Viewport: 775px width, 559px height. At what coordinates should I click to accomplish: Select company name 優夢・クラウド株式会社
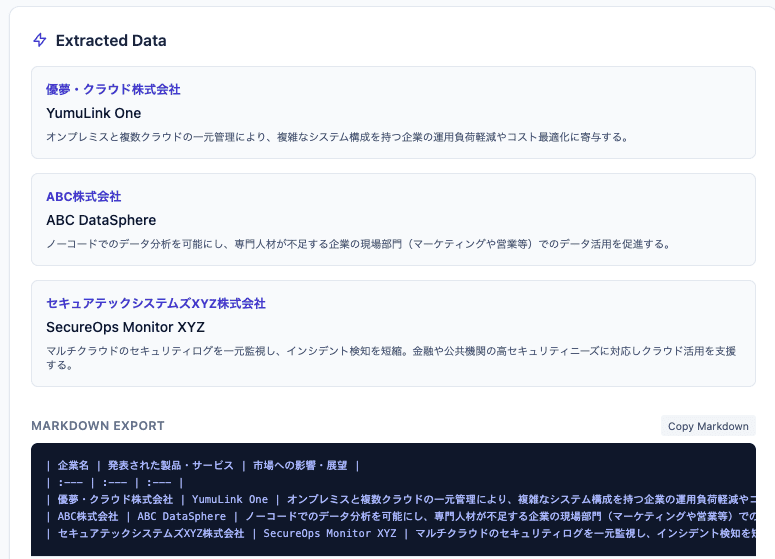tap(113, 89)
